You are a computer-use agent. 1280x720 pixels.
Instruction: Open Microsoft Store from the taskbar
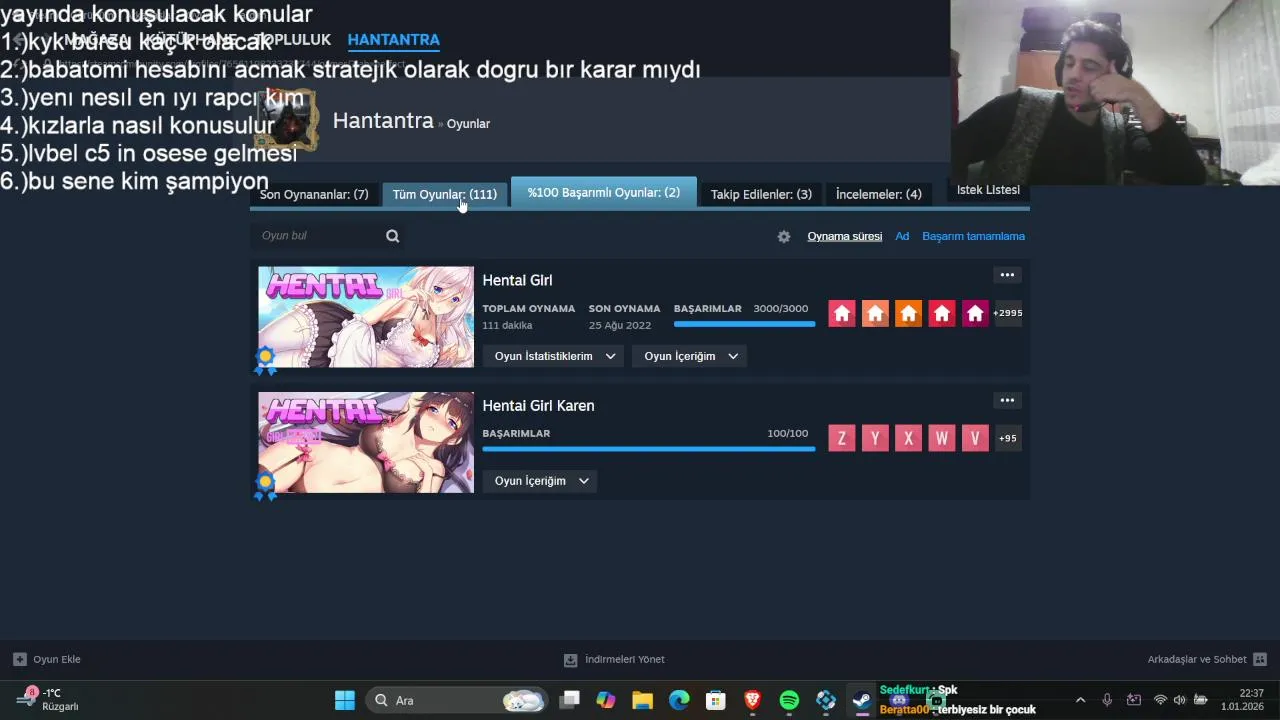[715, 700]
